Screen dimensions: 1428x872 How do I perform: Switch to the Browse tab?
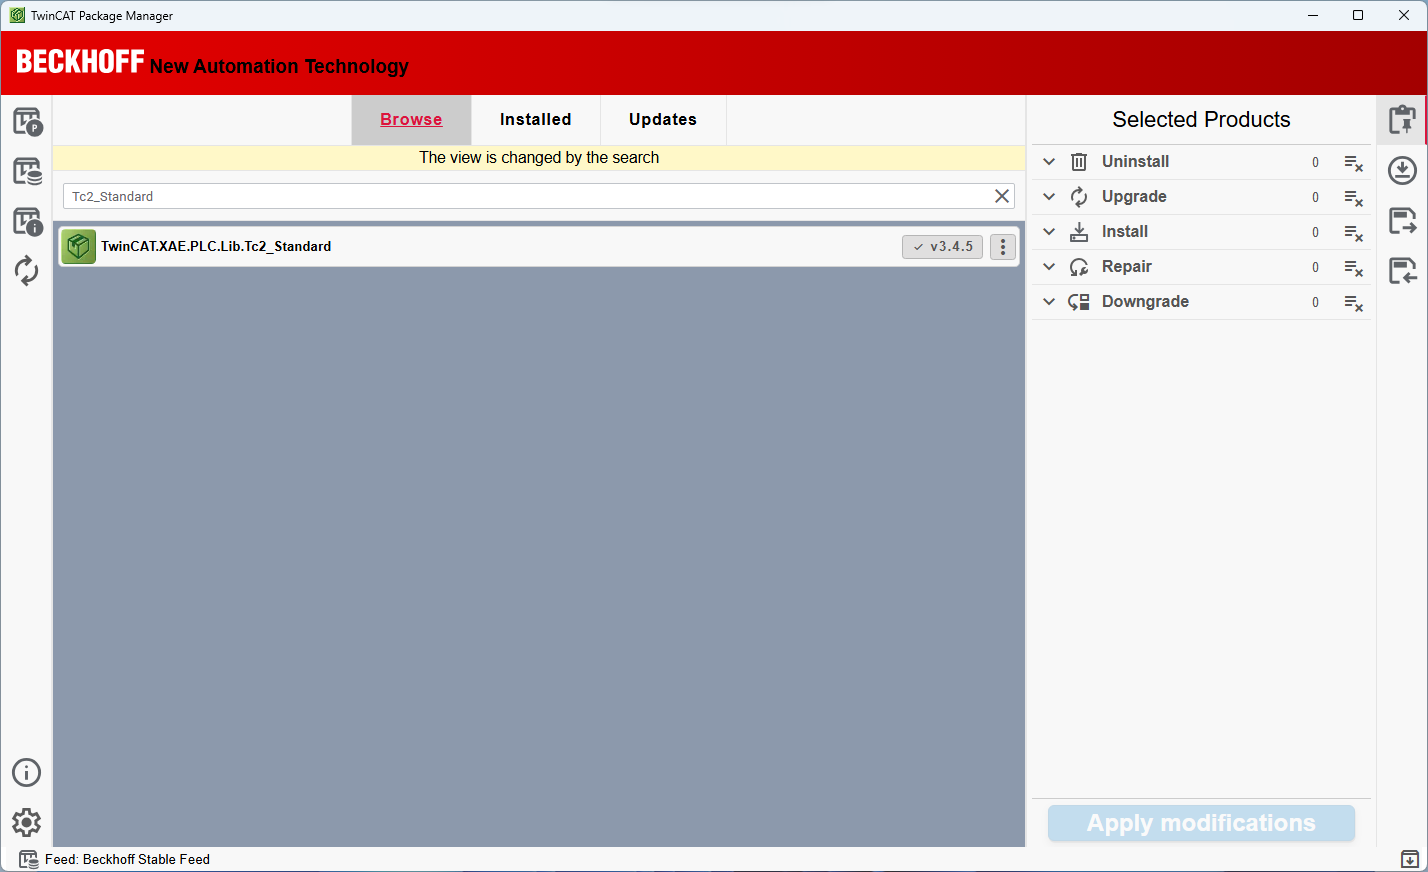point(411,120)
